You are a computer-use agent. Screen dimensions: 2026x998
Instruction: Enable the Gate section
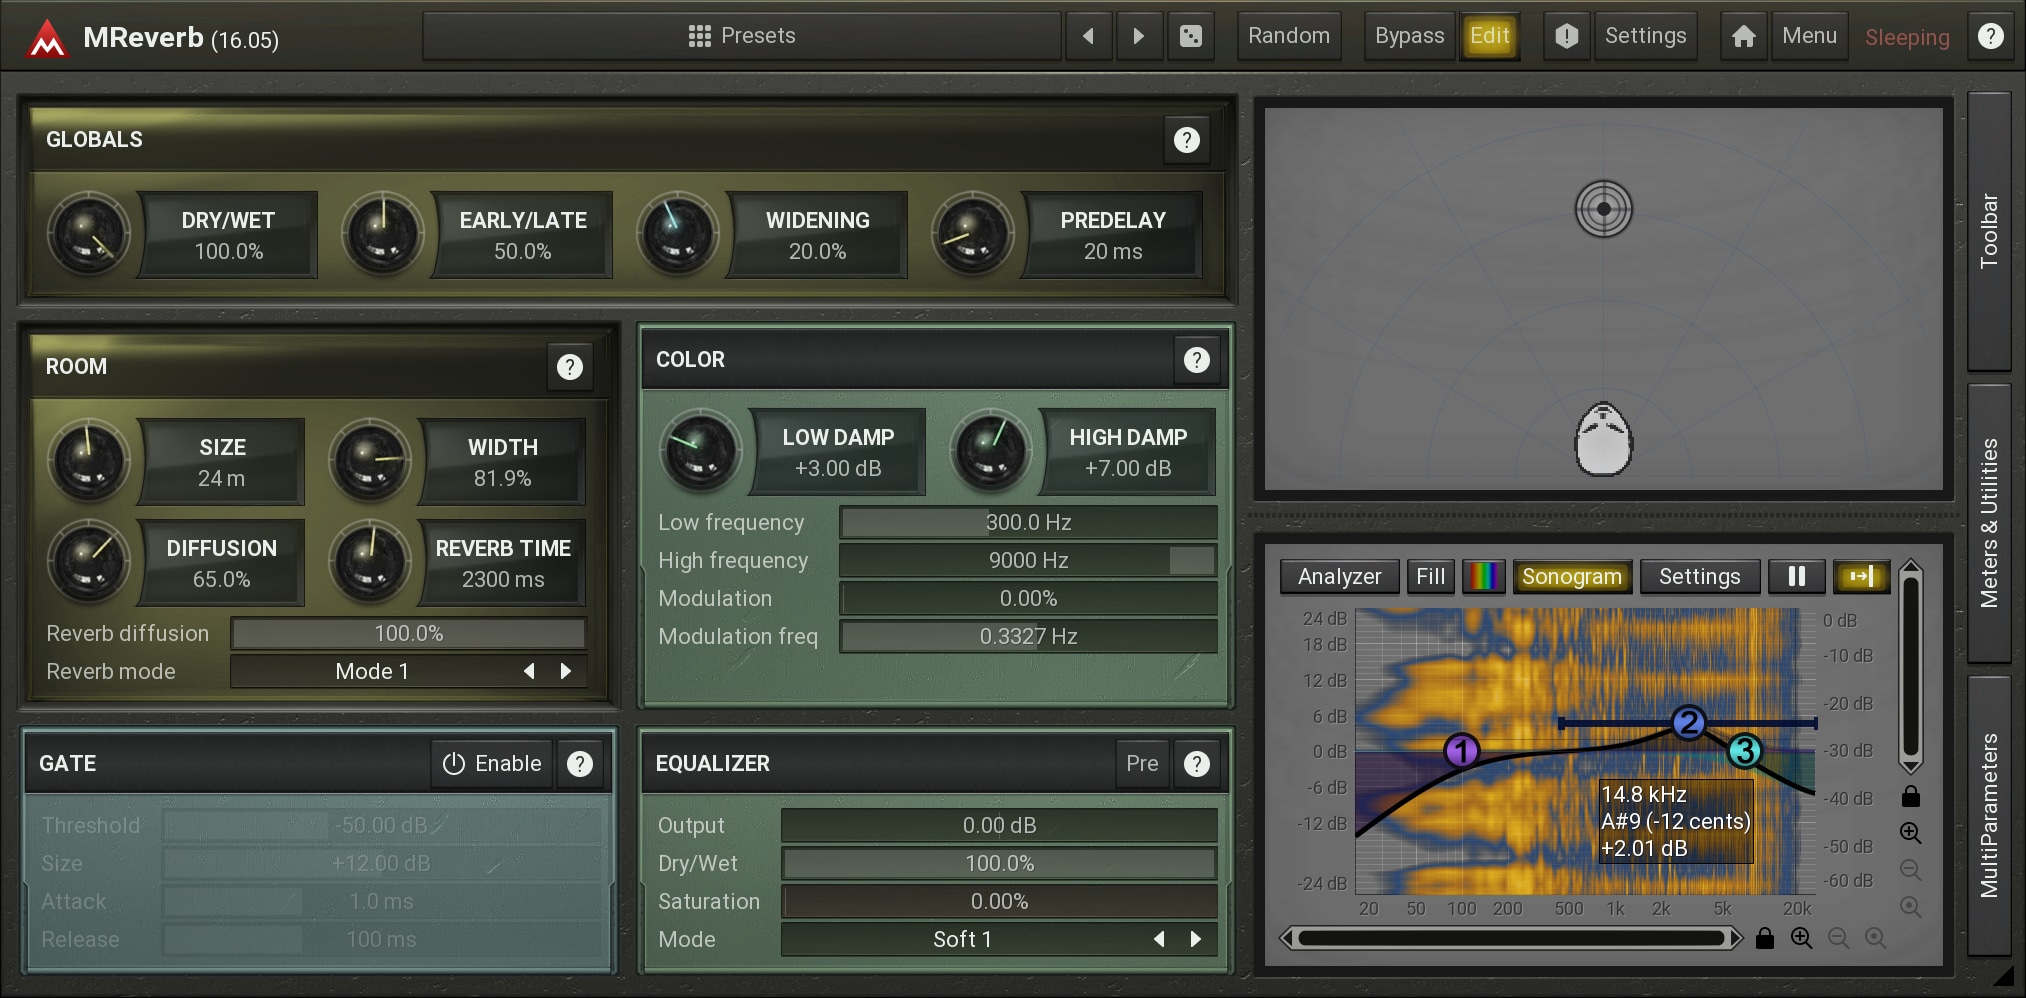pos(492,764)
